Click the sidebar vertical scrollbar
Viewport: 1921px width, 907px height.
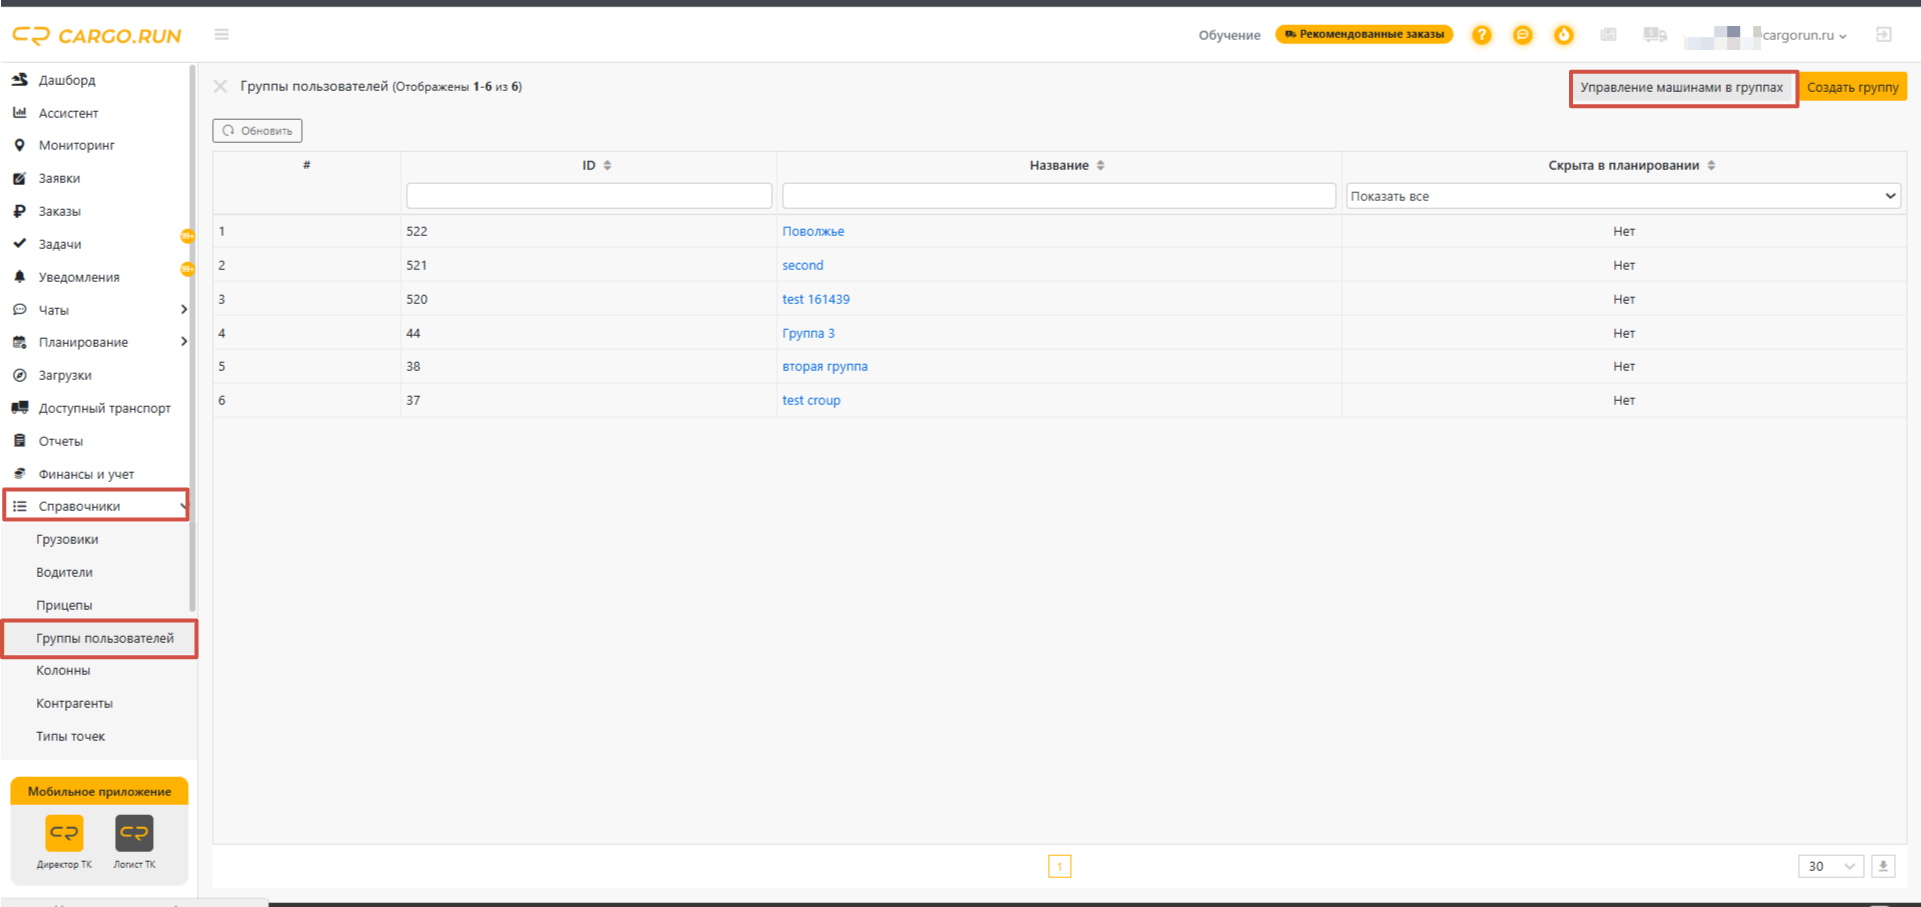192,339
